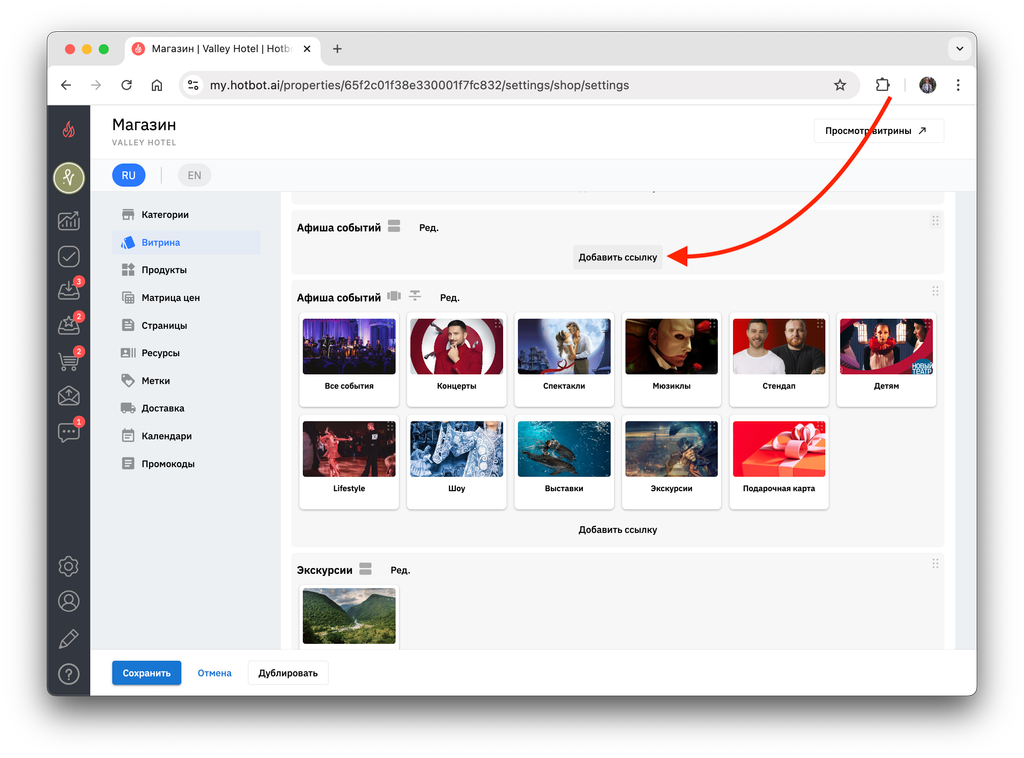
Task: Open the user profile sidebar icon
Action: [x=69, y=601]
